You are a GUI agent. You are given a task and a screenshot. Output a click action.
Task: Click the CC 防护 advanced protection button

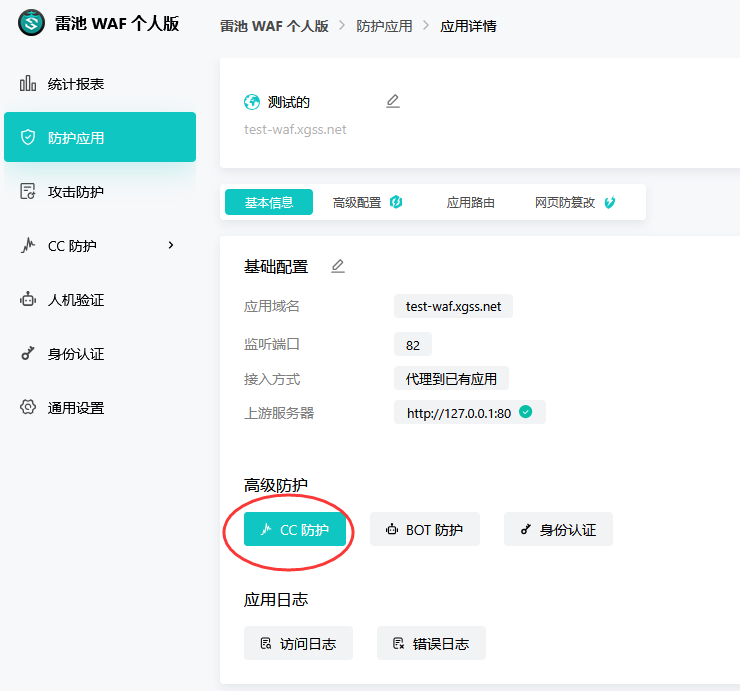295,530
